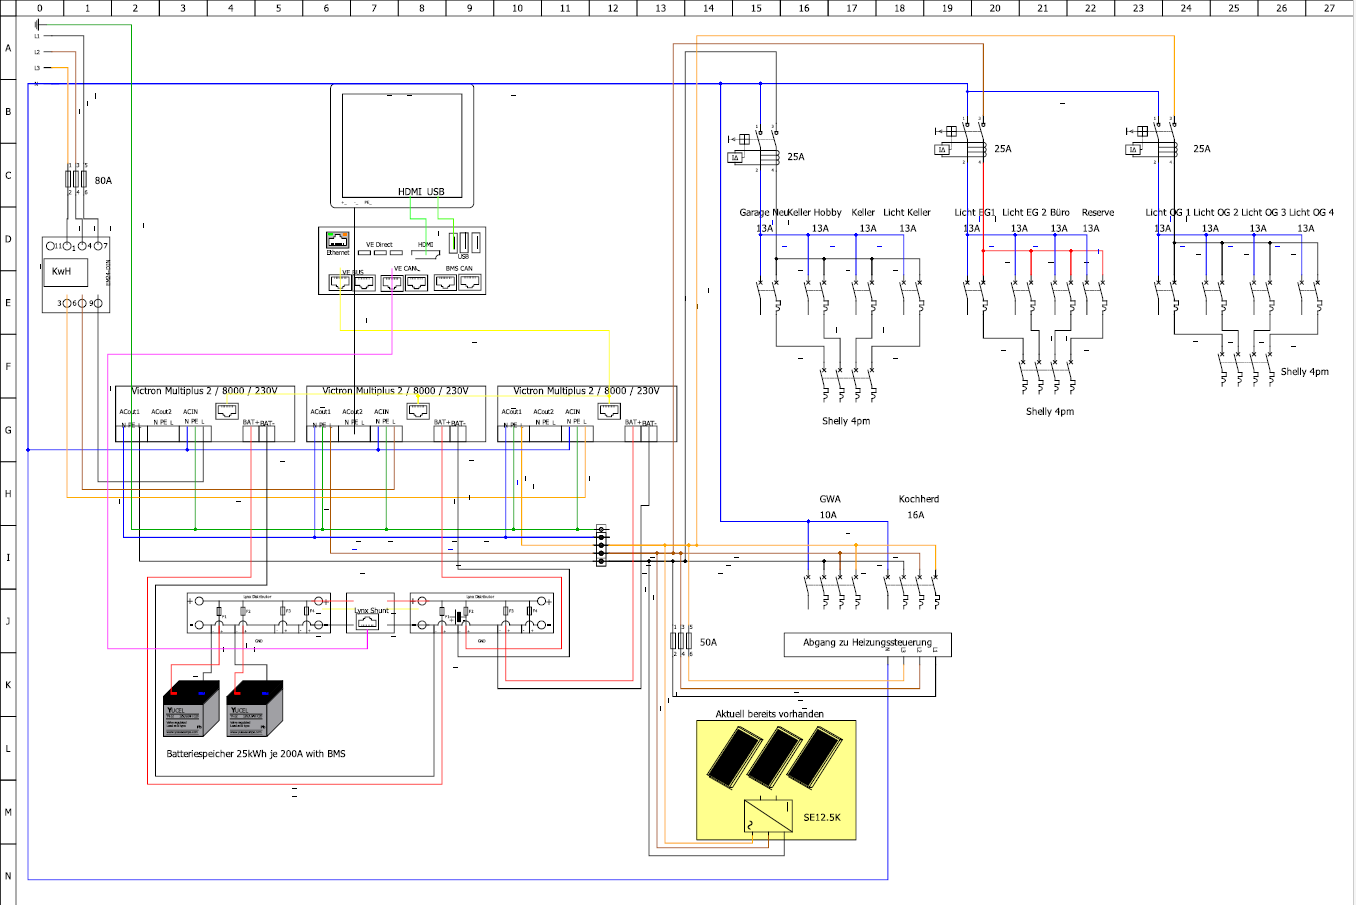Select the HDMI port on the controller box
The width and height of the screenshot is (1356, 905).
click(x=426, y=253)
